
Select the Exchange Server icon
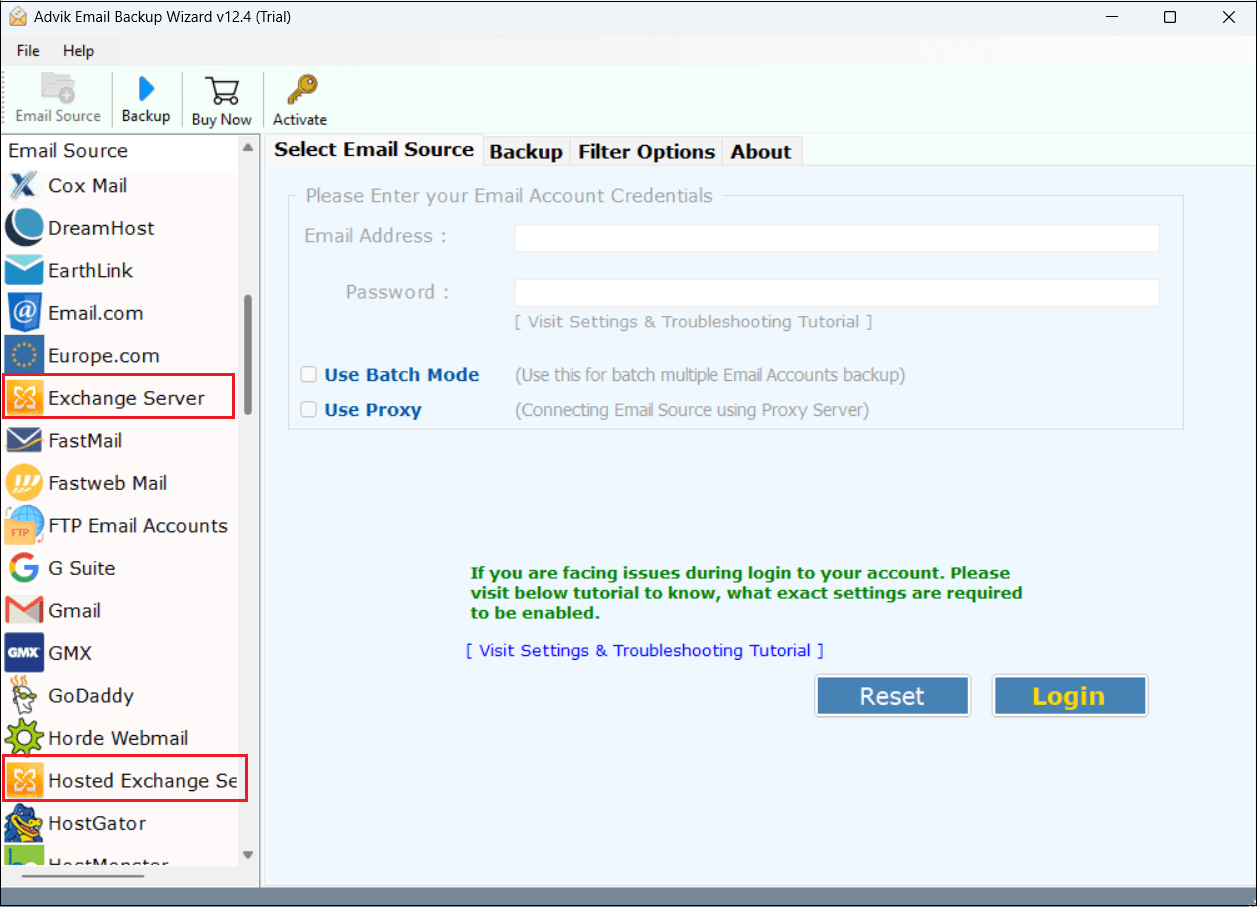[23, 398]
